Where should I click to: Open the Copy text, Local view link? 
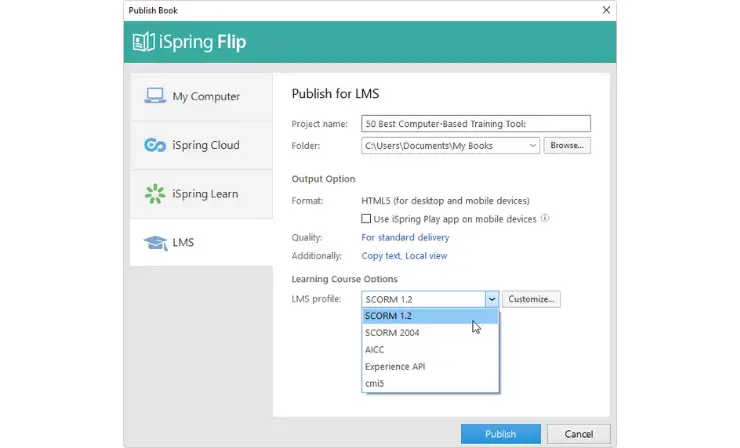404,256
